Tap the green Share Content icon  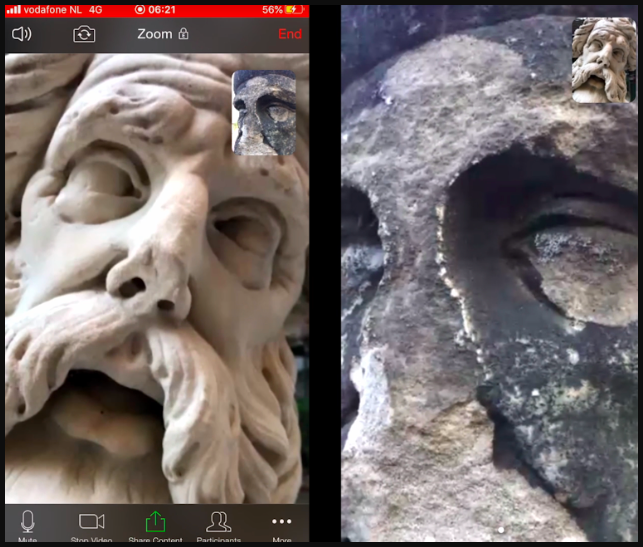tap(155, 523)
